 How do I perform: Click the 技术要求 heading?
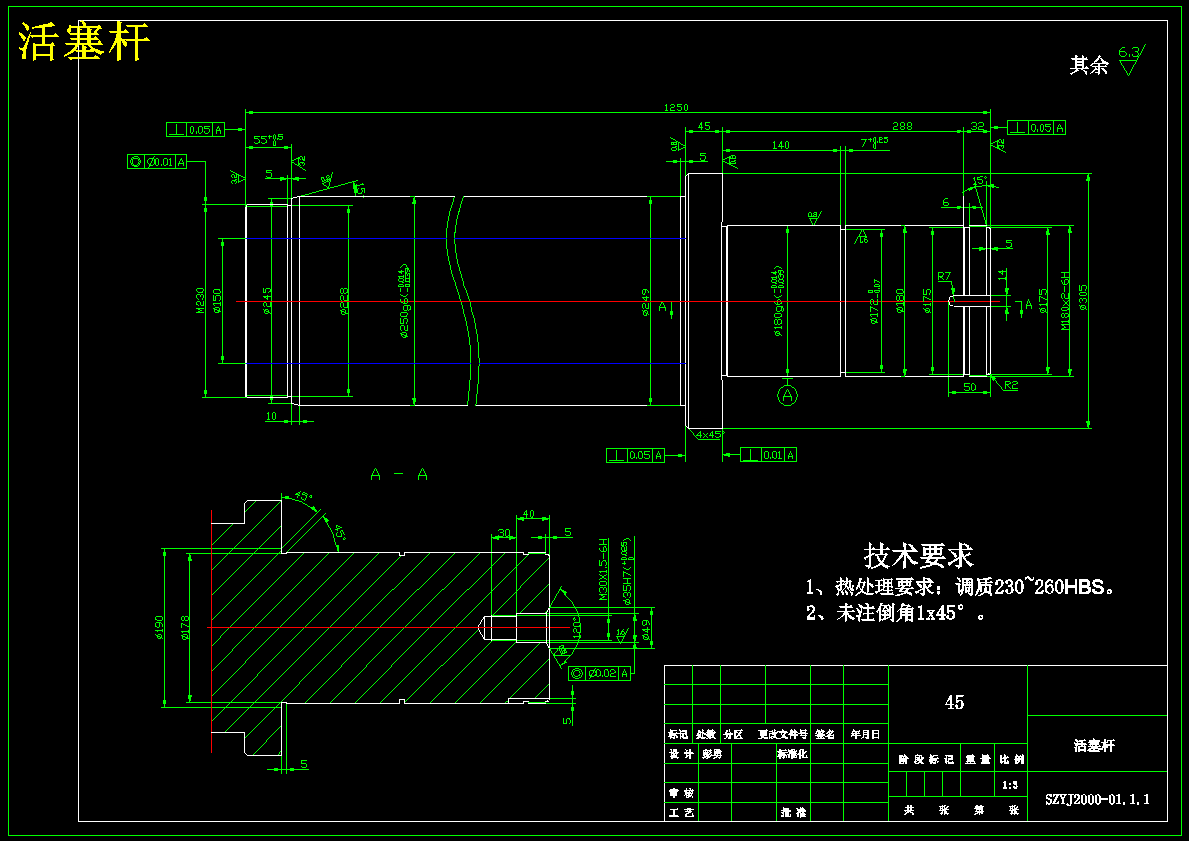click(918, 556)
